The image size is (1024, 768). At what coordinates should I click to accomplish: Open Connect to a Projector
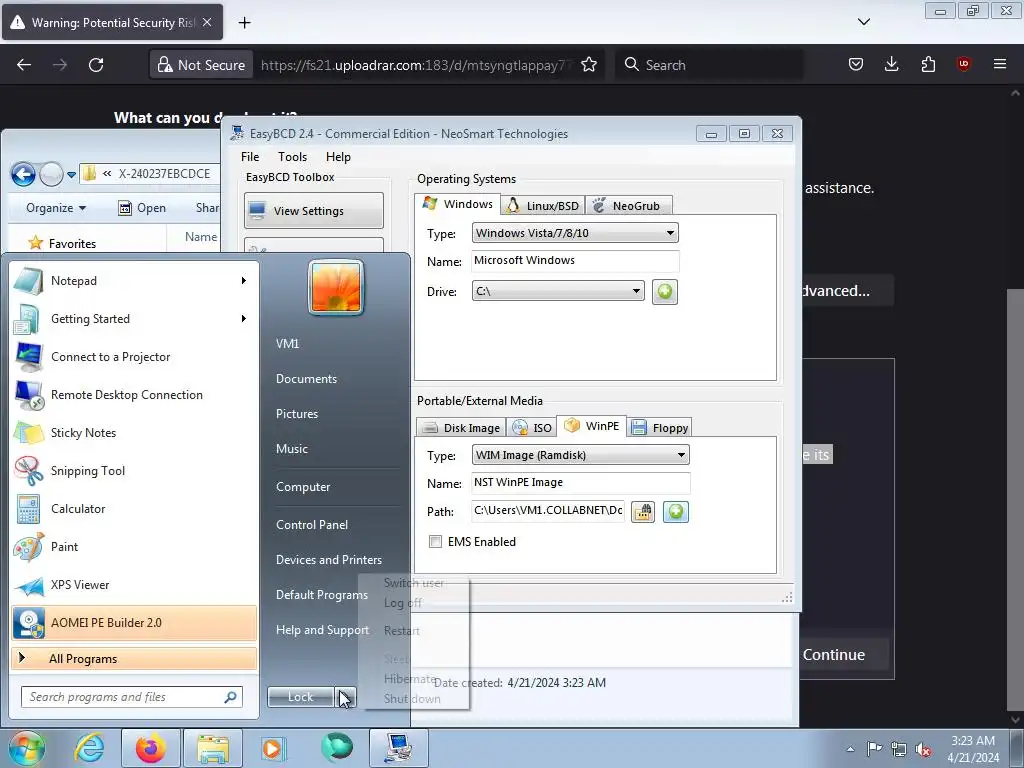coord(133,357)
